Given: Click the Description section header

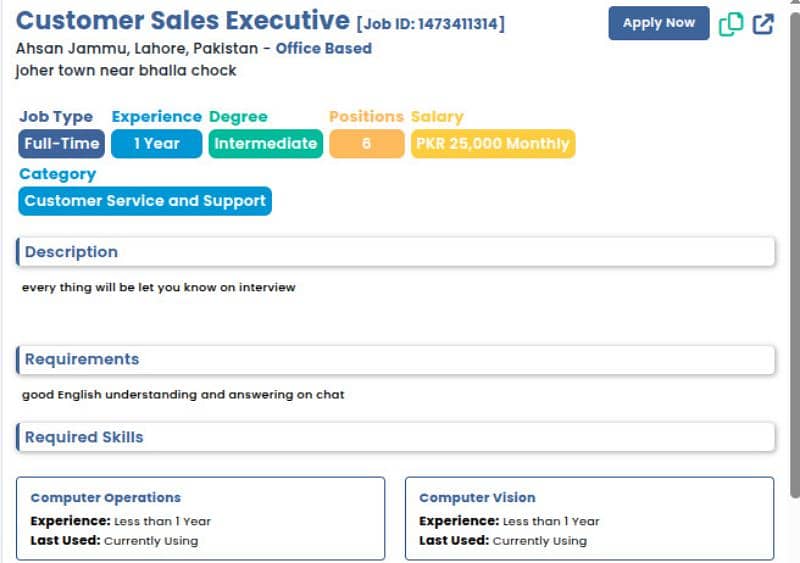Looking at the screenshot, I should [x=395, y=252].
